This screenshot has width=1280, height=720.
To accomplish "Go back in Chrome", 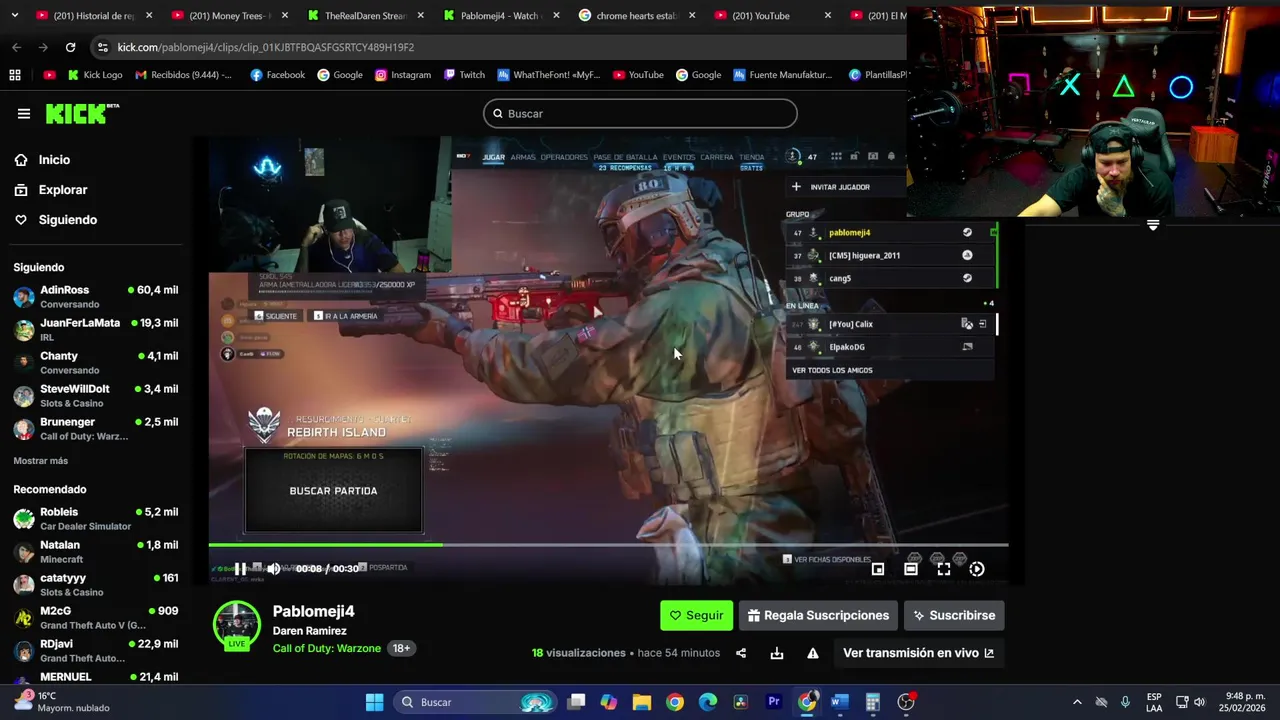I will click(16, 47).
